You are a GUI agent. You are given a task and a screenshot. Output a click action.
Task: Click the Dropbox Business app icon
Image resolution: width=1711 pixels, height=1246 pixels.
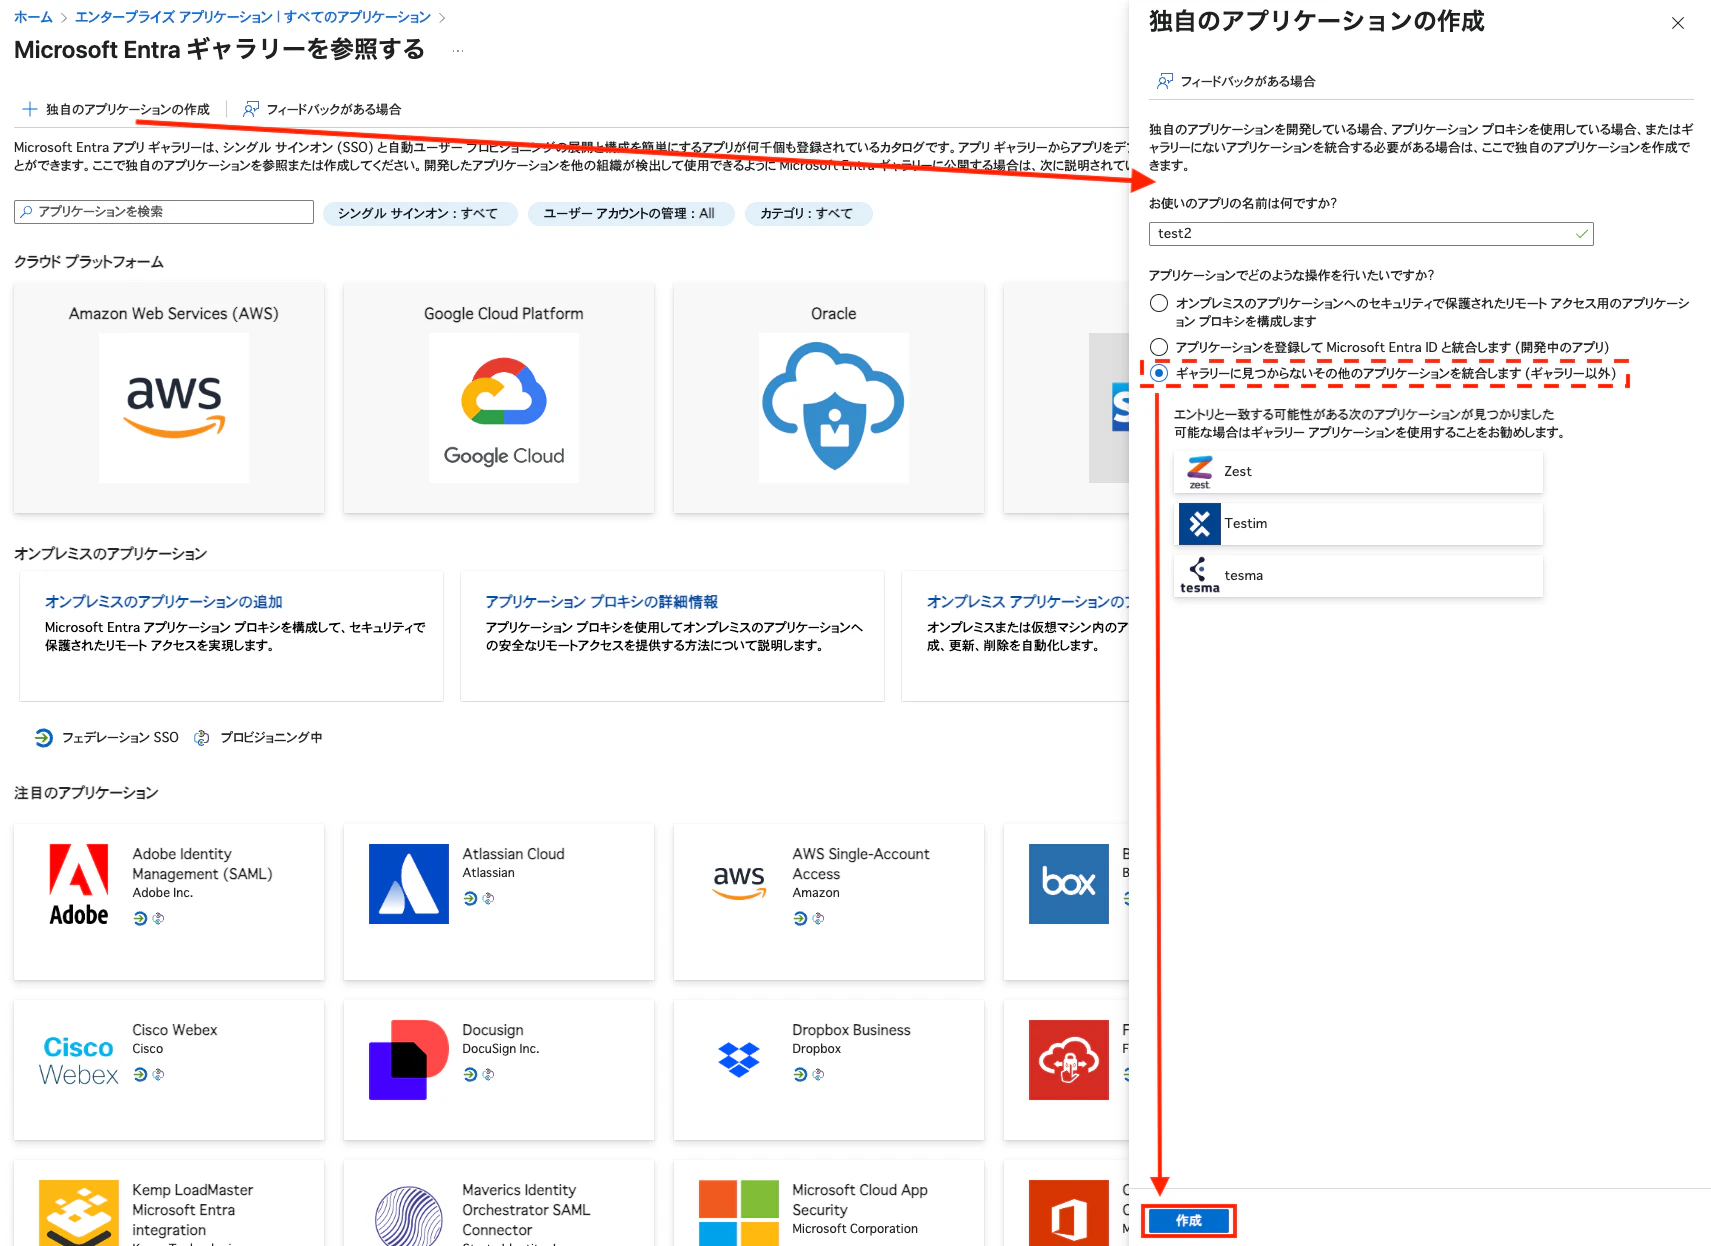[x=738, y=1059]
